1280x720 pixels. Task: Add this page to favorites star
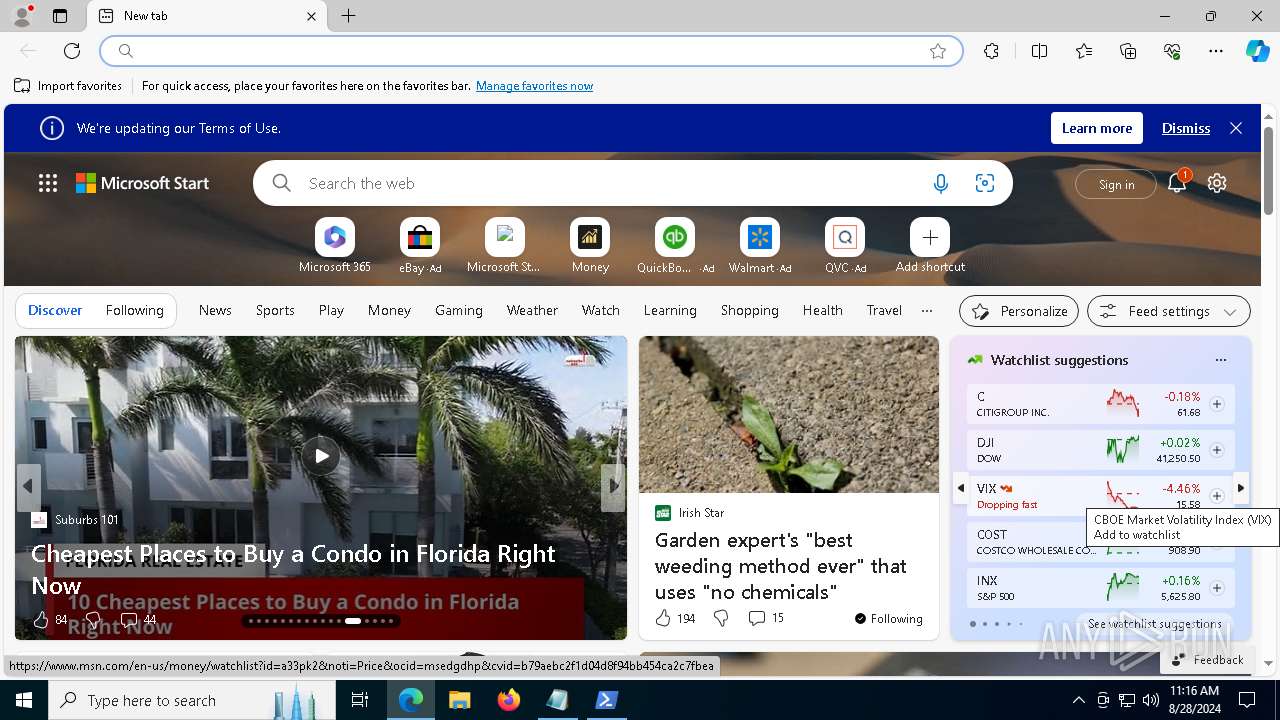[x=938, y=51]
